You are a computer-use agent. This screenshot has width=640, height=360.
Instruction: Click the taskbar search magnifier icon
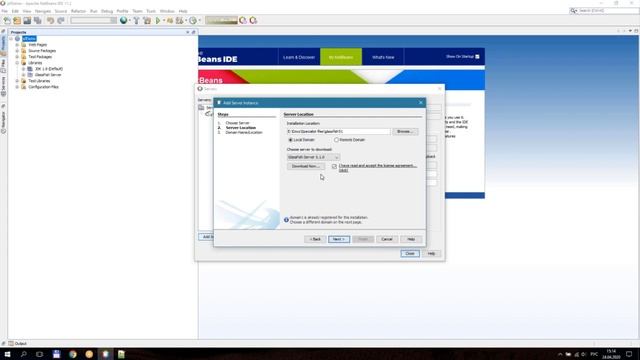coord(24,354)
